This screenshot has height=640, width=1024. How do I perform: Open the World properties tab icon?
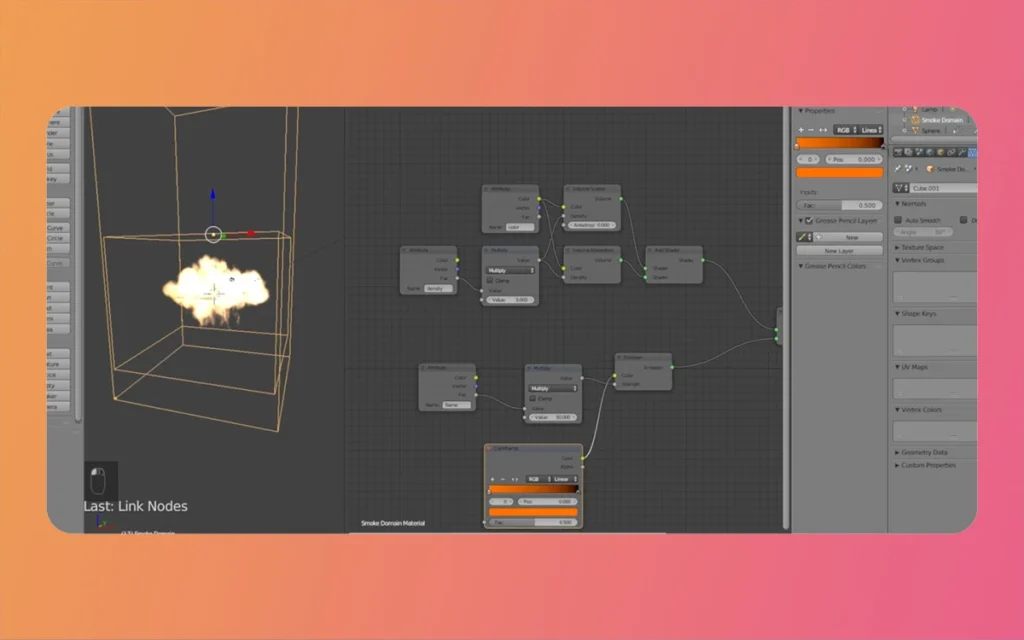930,152
